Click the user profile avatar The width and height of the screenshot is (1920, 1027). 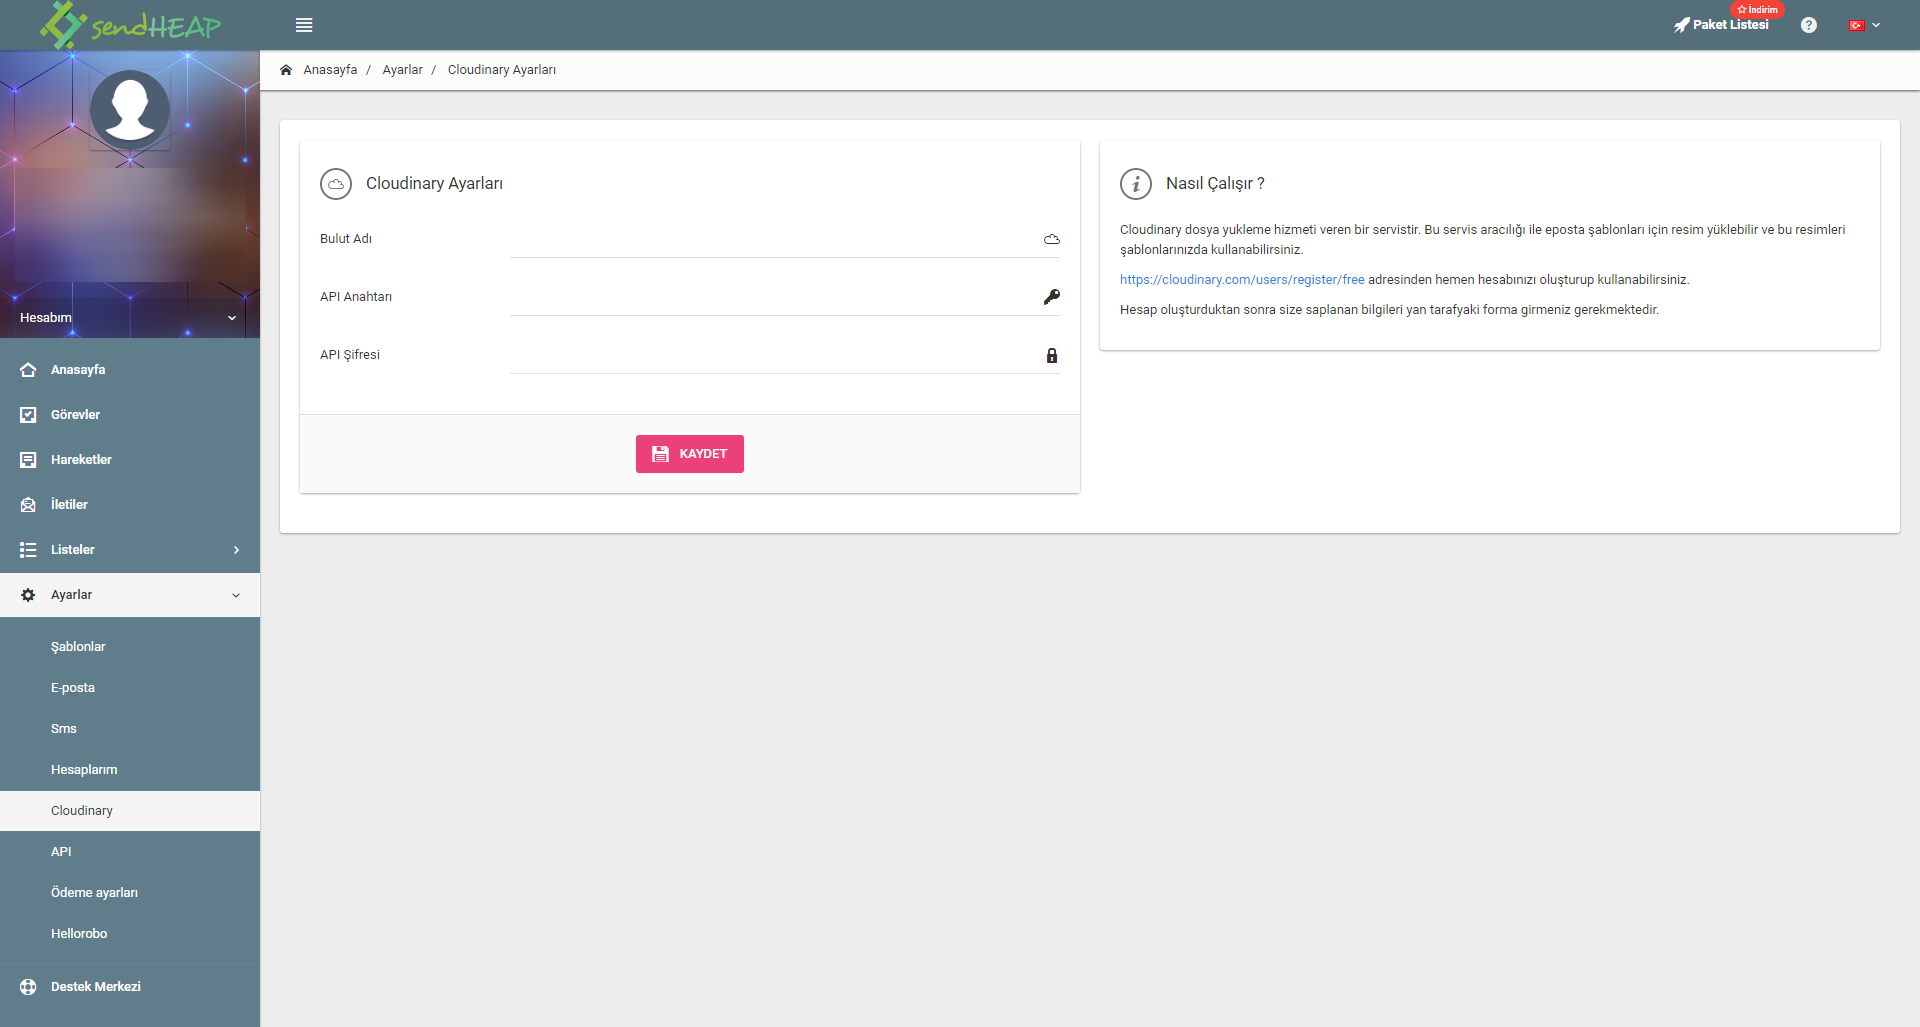130,110
